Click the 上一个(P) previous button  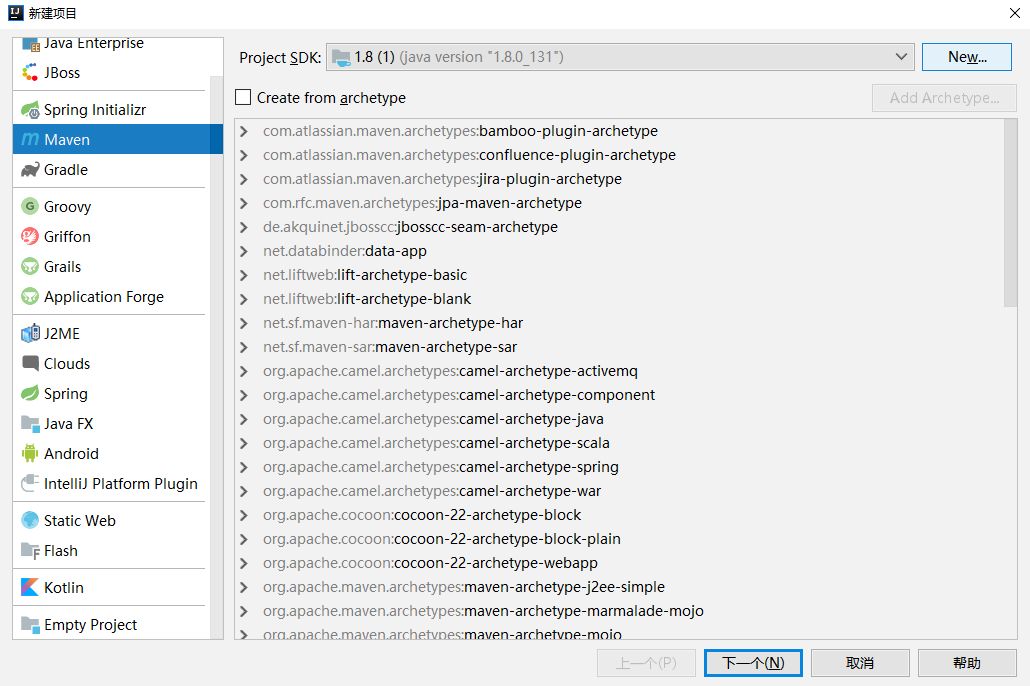pyautogui.click(x=646, y=663)
